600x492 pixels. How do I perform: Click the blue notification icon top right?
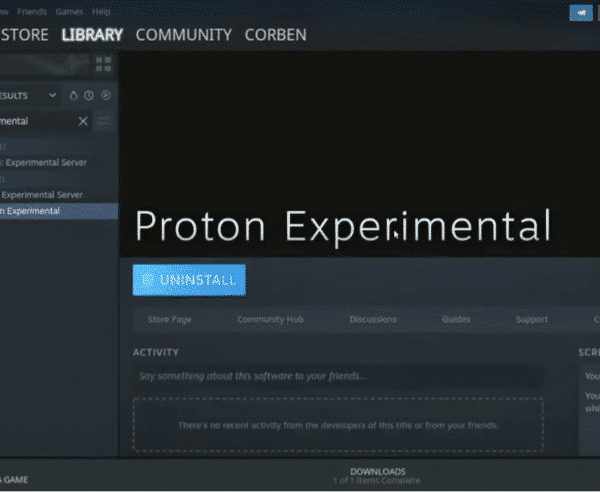tap(581, 13)
